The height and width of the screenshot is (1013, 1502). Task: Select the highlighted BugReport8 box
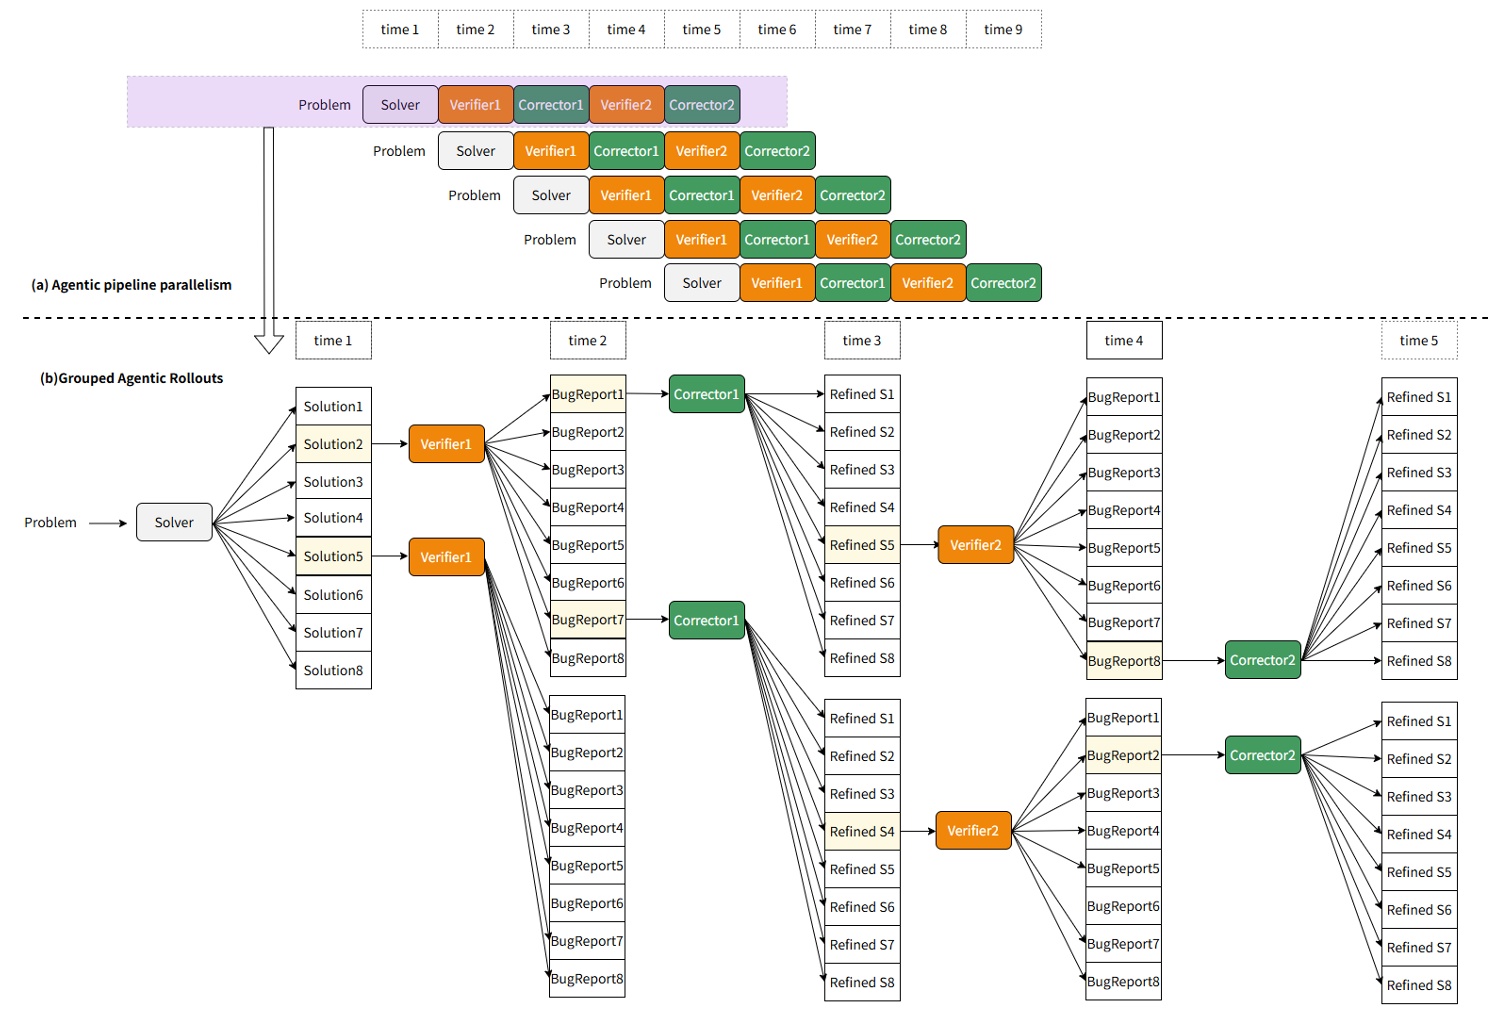[x=1124, y=661]
